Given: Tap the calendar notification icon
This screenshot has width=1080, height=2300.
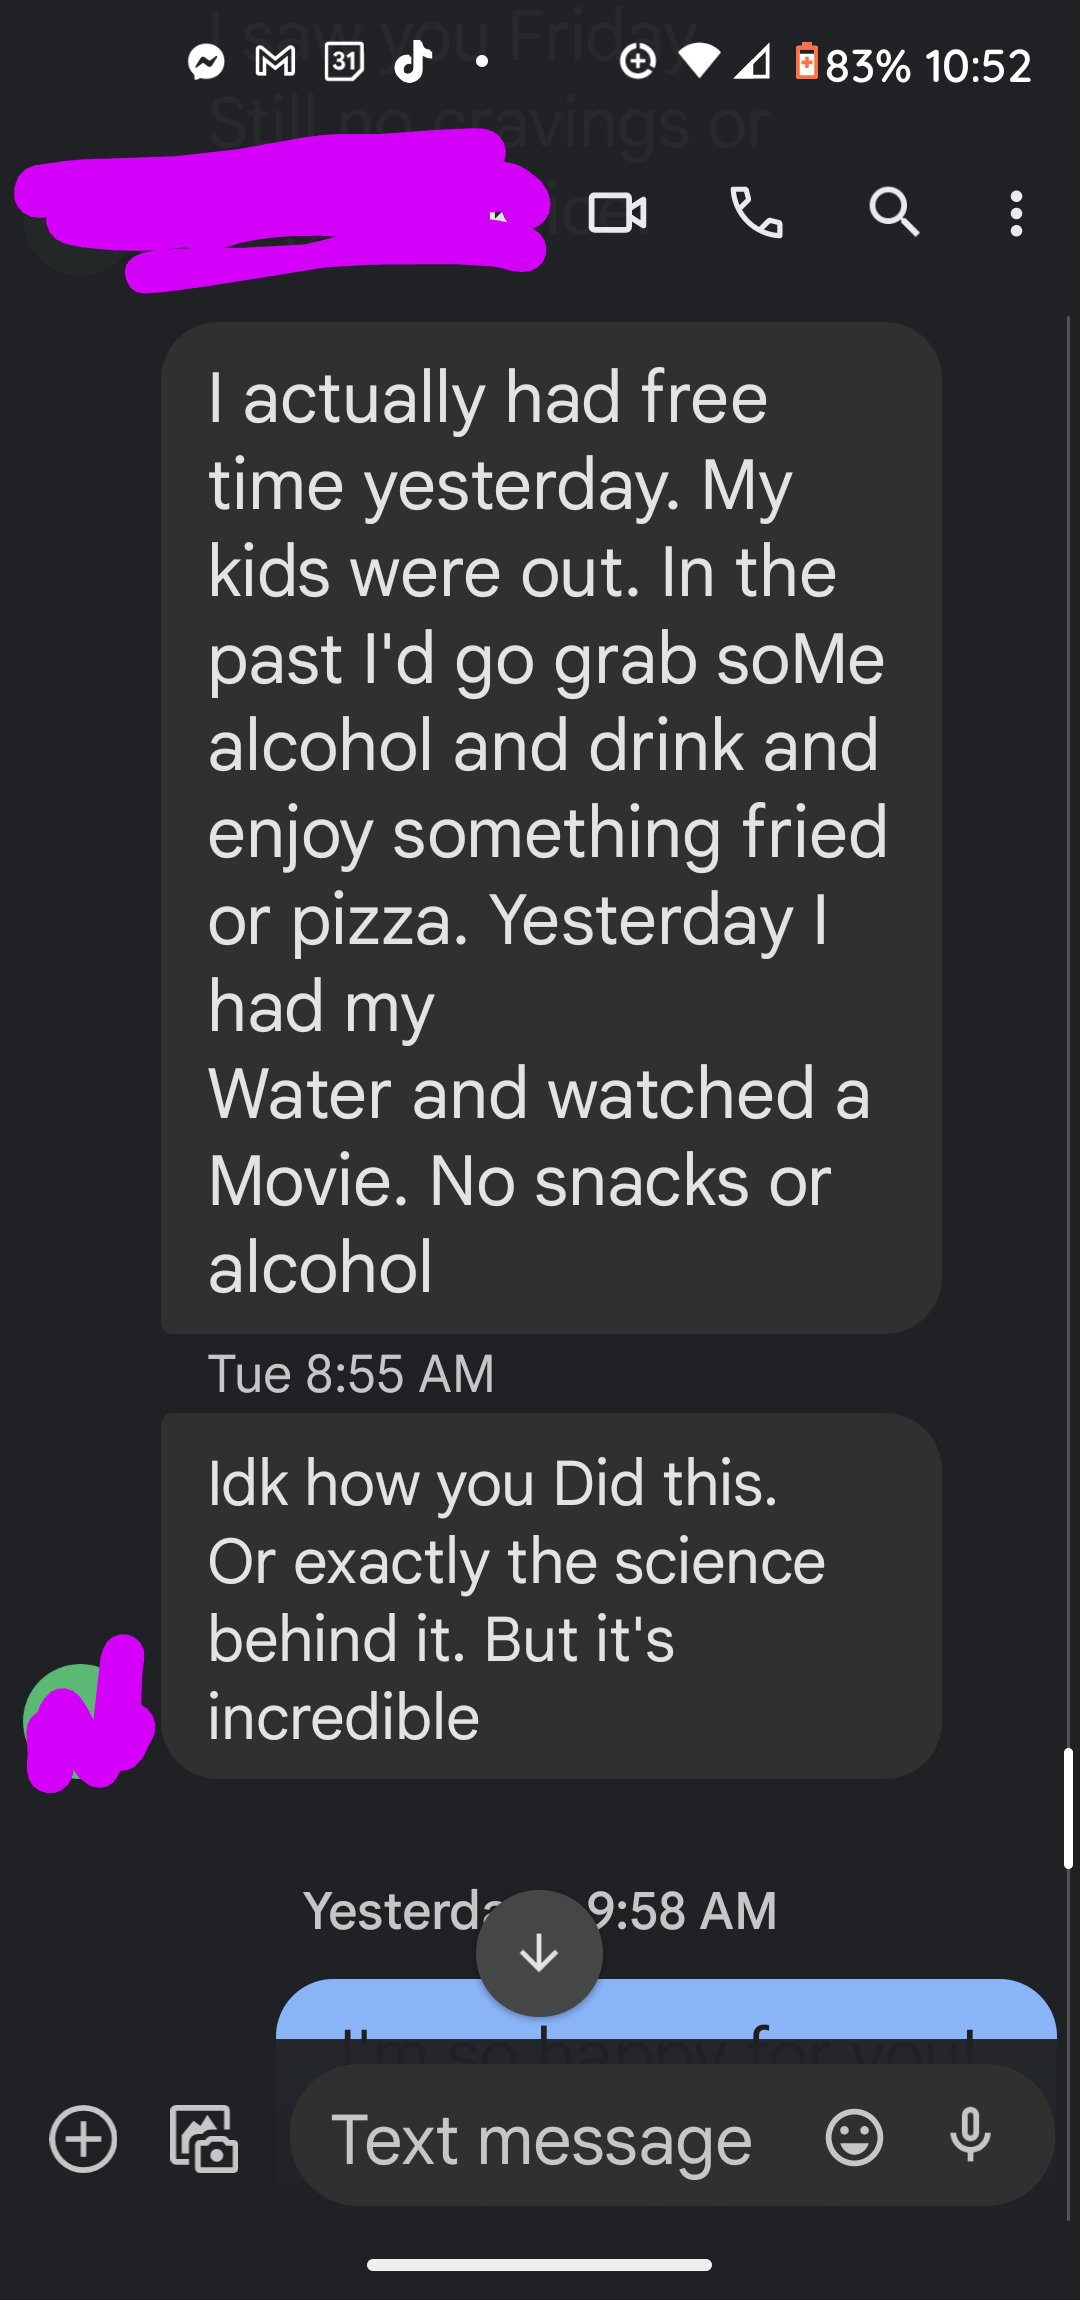Looking at the screenshot, I should 344,63.
